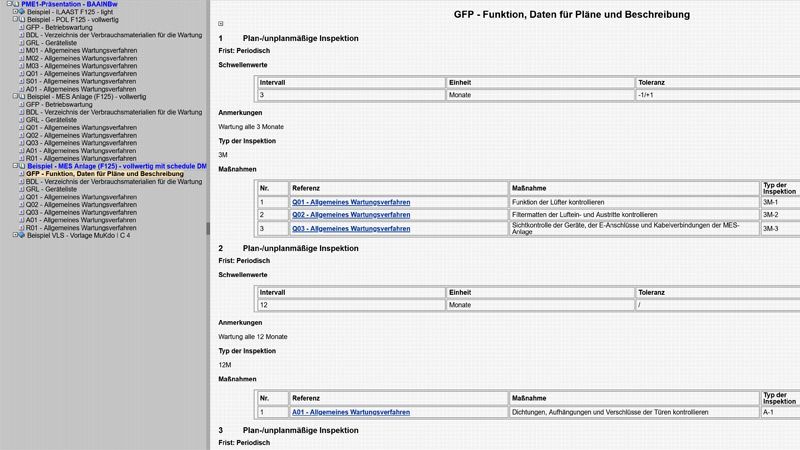Click the book icon beside Beispiel POL F125
Image resolution: width=800 pixels, height=450 pixels.
(22, 20)
